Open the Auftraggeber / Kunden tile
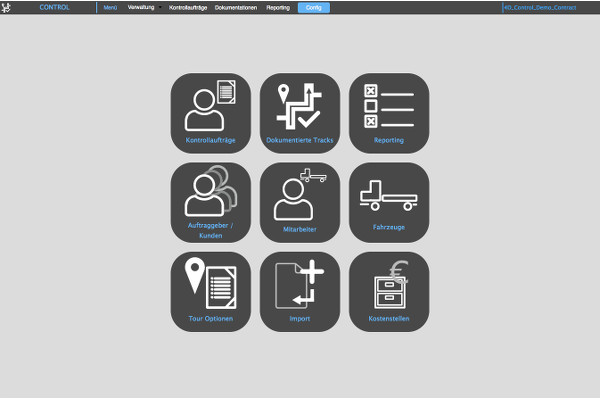Image resolution: width=600 pixels, height=400 pixels. coord(210,202)
